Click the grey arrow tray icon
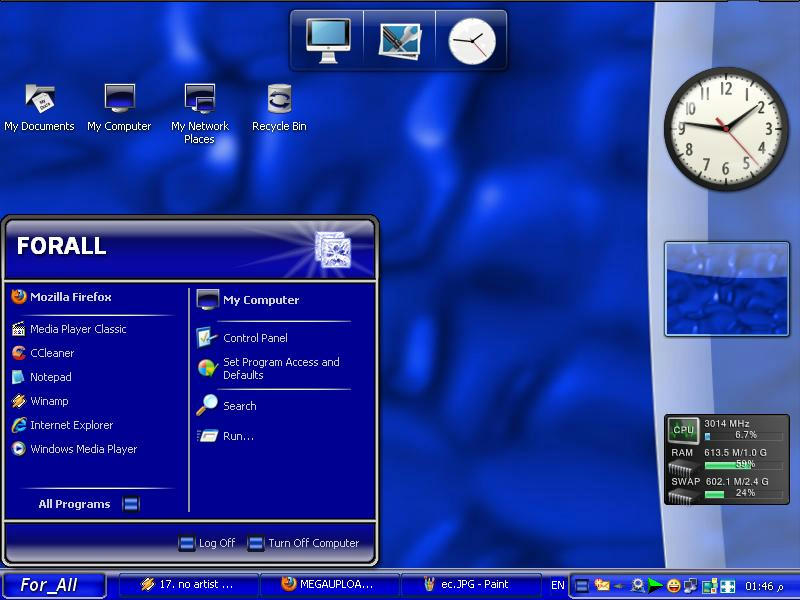800x600 pixels. 619,586
